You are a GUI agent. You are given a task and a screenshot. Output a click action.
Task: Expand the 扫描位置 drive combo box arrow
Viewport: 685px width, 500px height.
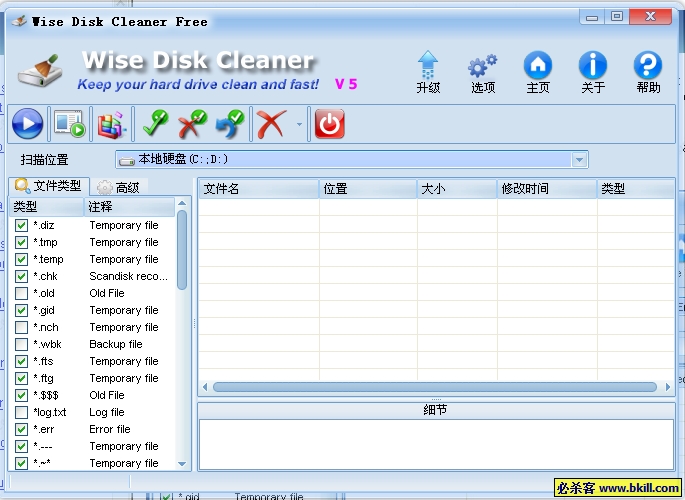(579, 160)
